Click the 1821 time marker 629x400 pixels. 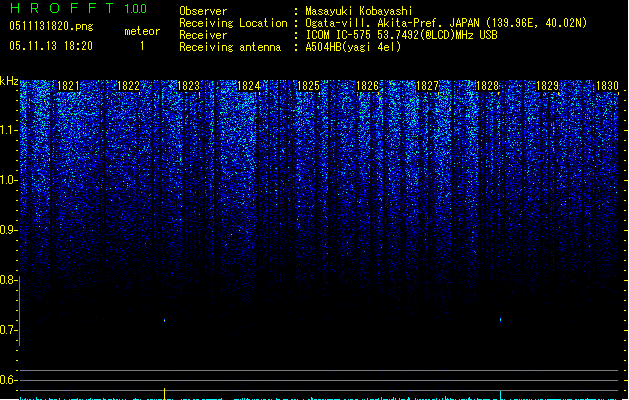coord(69,86)
